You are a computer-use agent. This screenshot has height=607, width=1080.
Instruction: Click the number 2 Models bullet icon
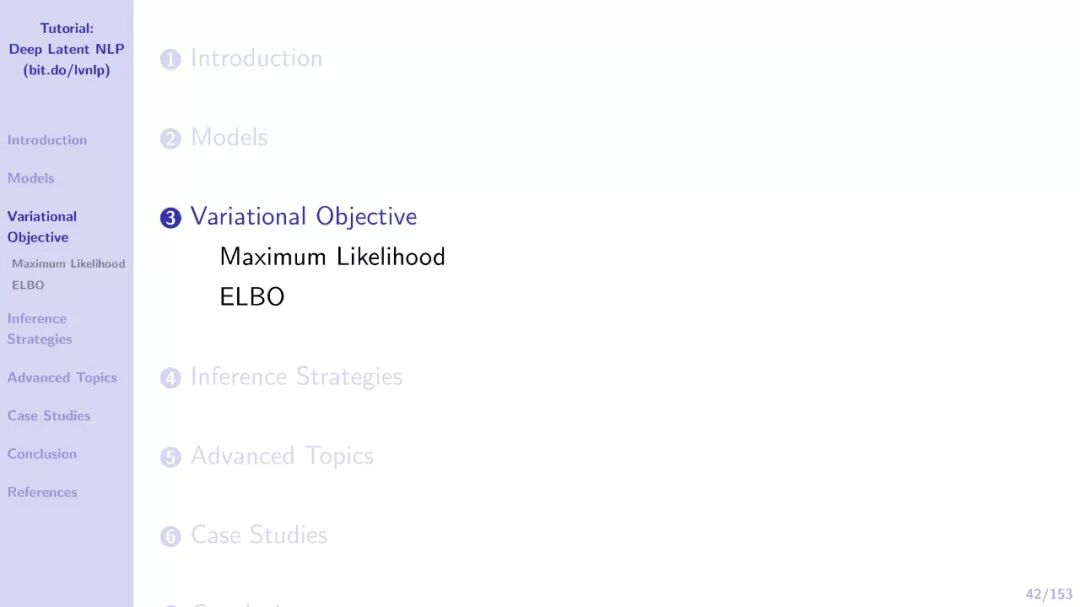click(170, 138)
